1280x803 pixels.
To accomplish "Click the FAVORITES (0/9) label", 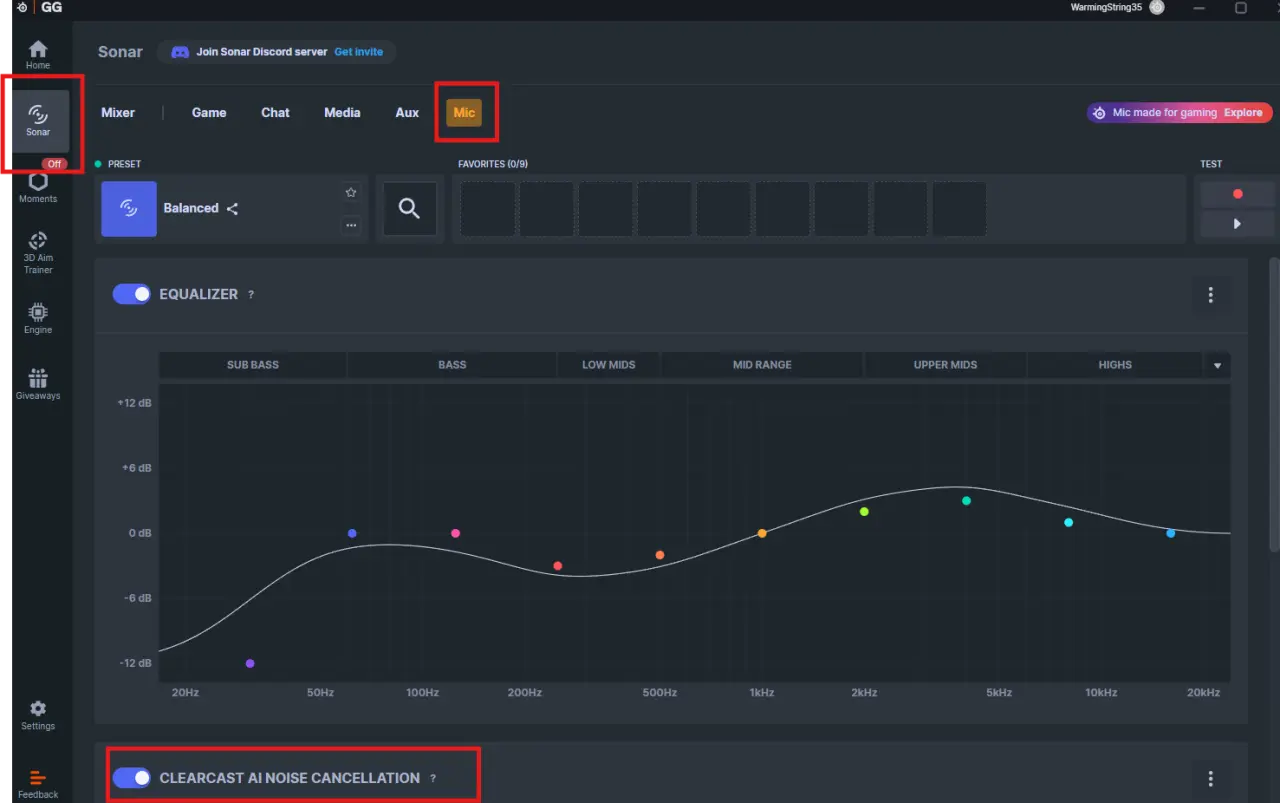I will 493,164.
